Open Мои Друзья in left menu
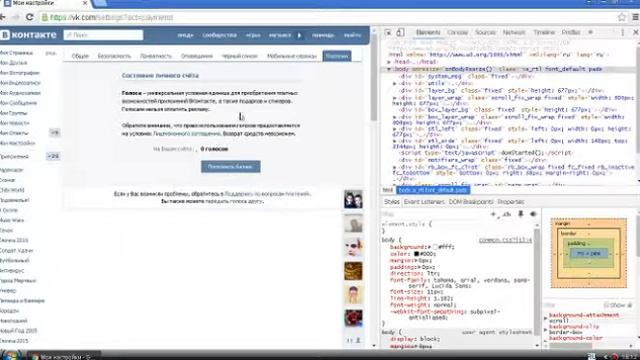 pyautogui.click(x=14, y=63)
